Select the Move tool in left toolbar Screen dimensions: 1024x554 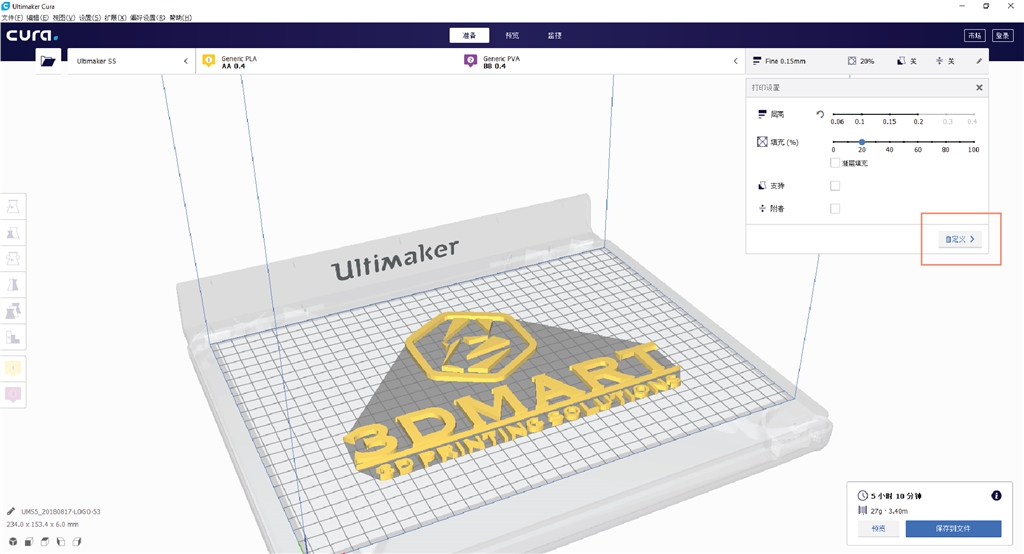pos(14,206)
